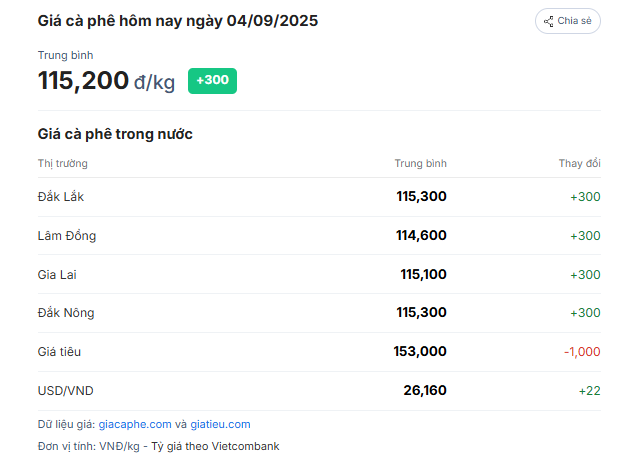The image size is (631, 464).
Task: Click the +22 USD/VND change value
Action: (x=590, y=391)
